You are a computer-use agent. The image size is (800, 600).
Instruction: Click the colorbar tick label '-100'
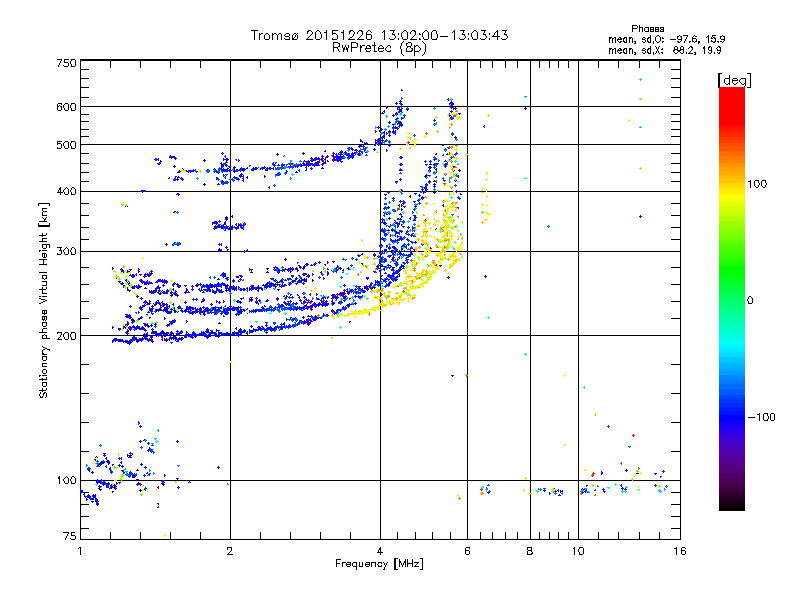click(762, 417)
